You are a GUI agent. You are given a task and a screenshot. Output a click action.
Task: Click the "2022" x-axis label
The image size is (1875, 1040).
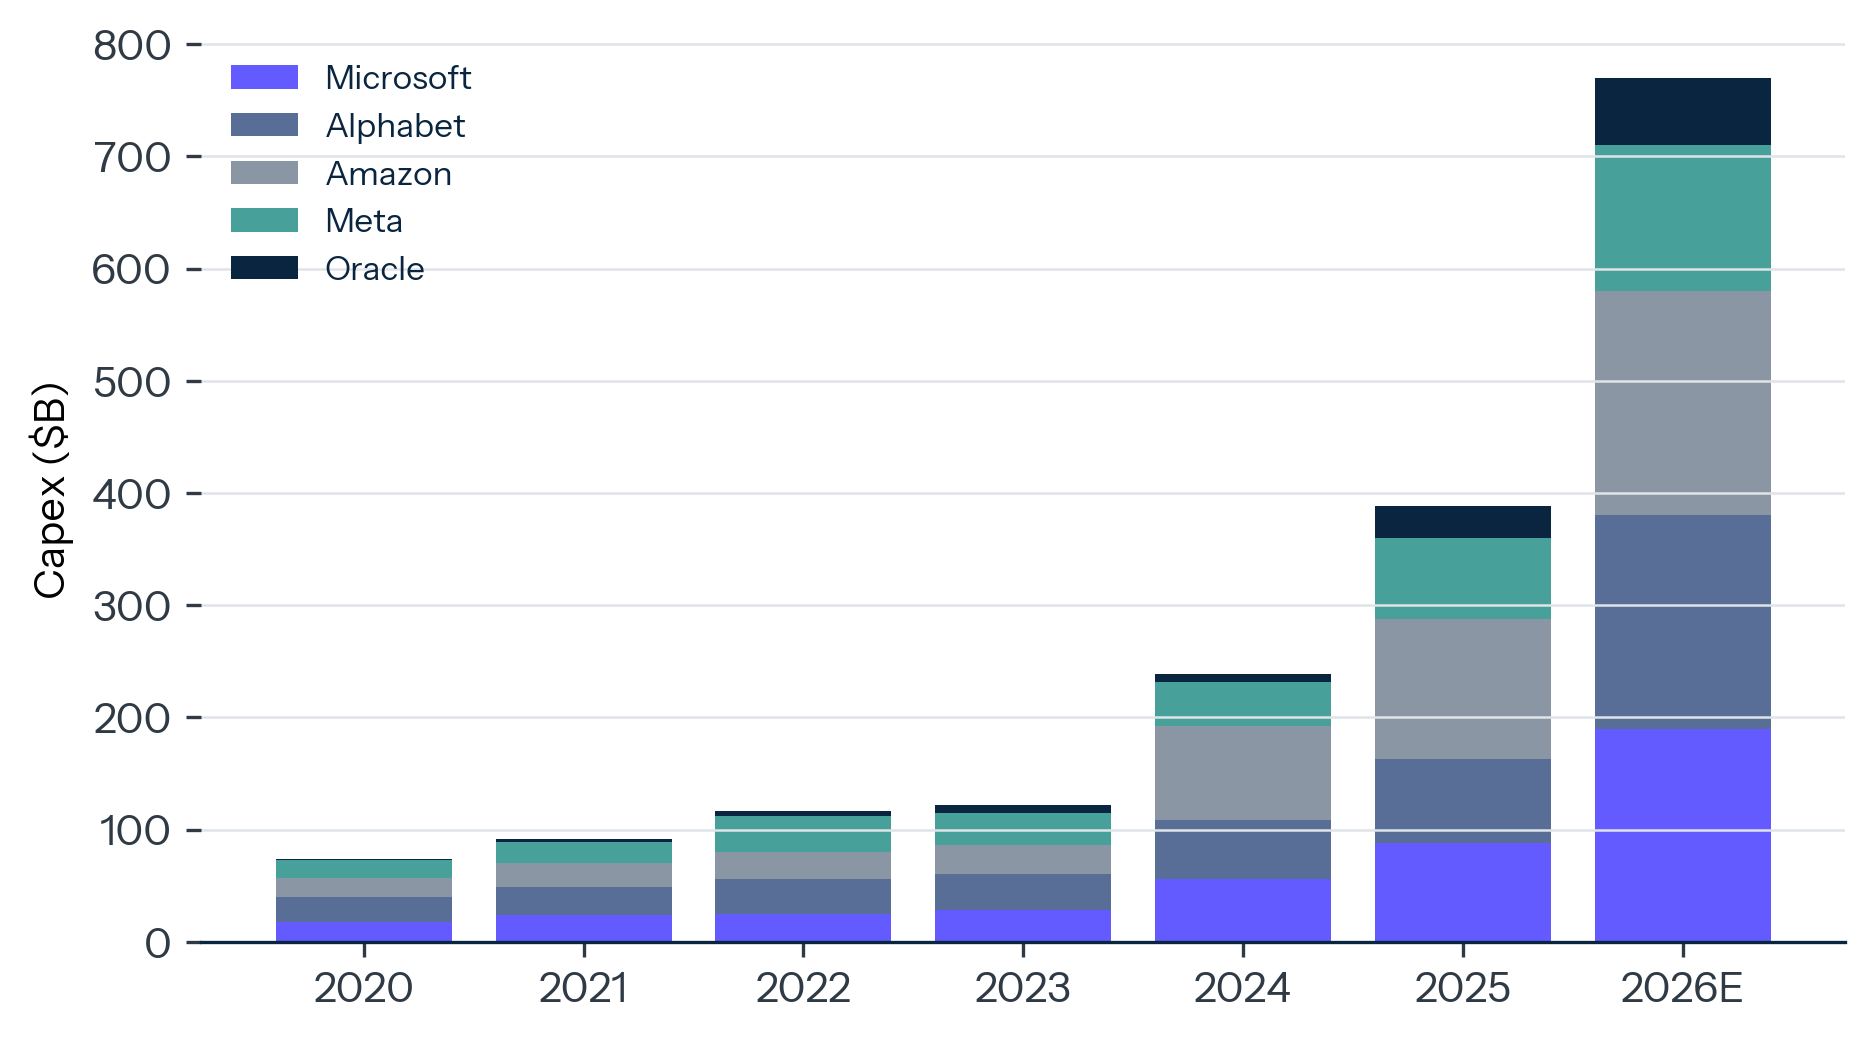tap(803, 988)
